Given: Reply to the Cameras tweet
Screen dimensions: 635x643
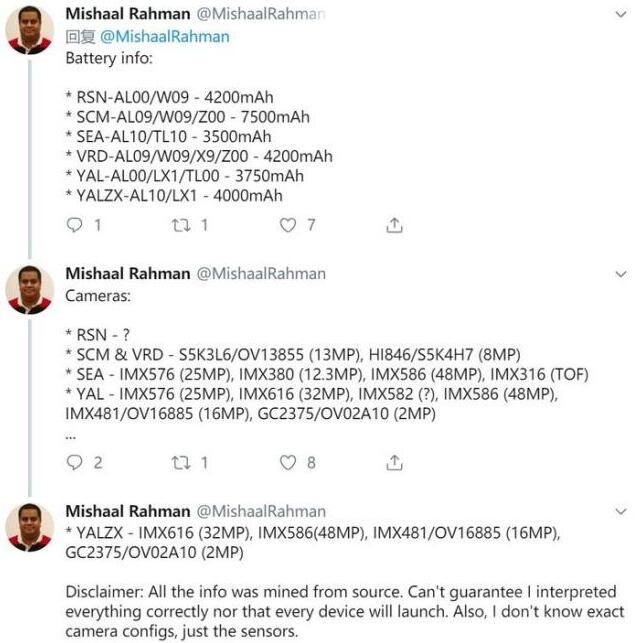Looking at the screenshot, I should [74, 462].
